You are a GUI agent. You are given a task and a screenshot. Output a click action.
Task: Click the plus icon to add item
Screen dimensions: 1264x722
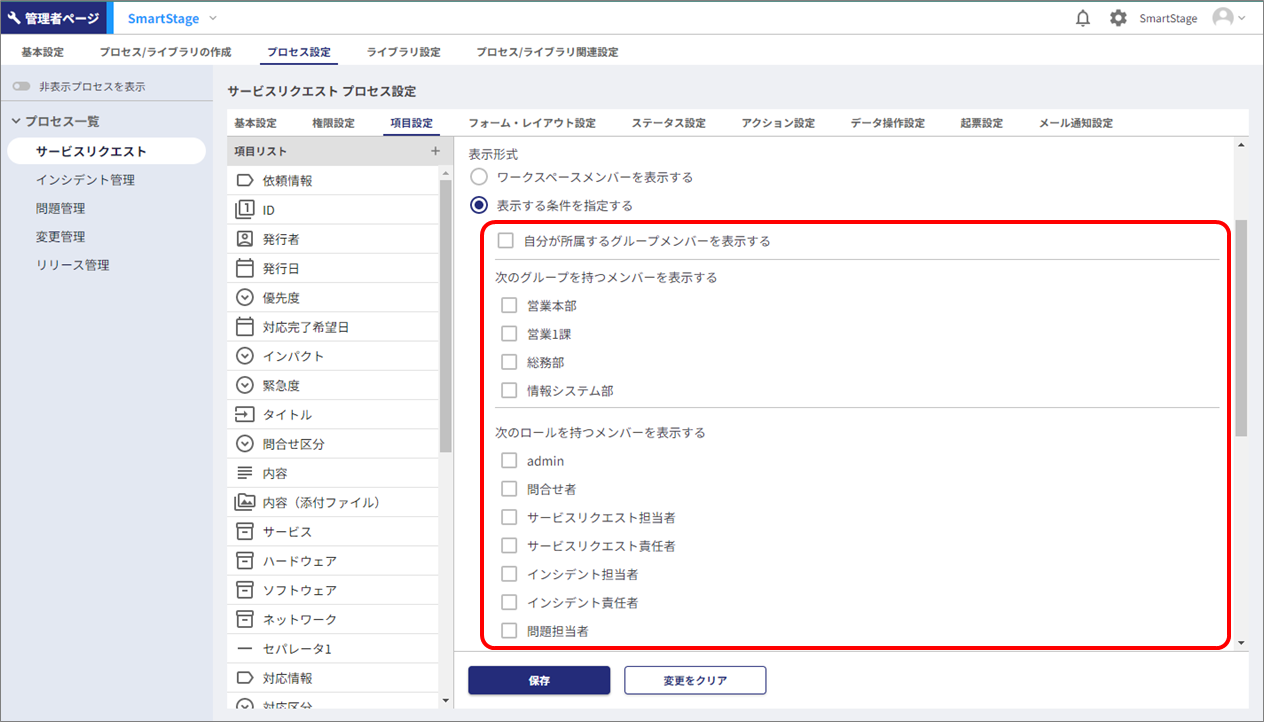coord(435,151)
